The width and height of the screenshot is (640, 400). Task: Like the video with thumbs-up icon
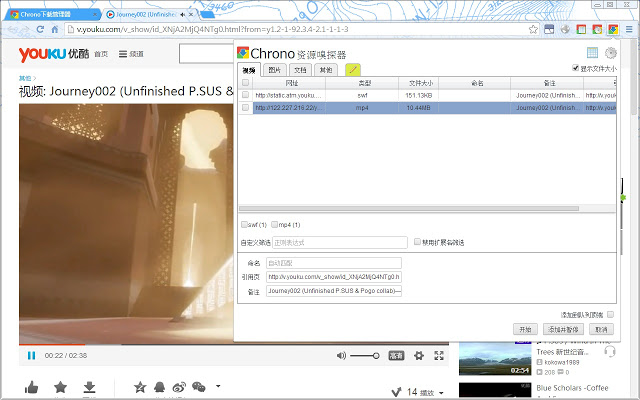click(x=31, y=387)
